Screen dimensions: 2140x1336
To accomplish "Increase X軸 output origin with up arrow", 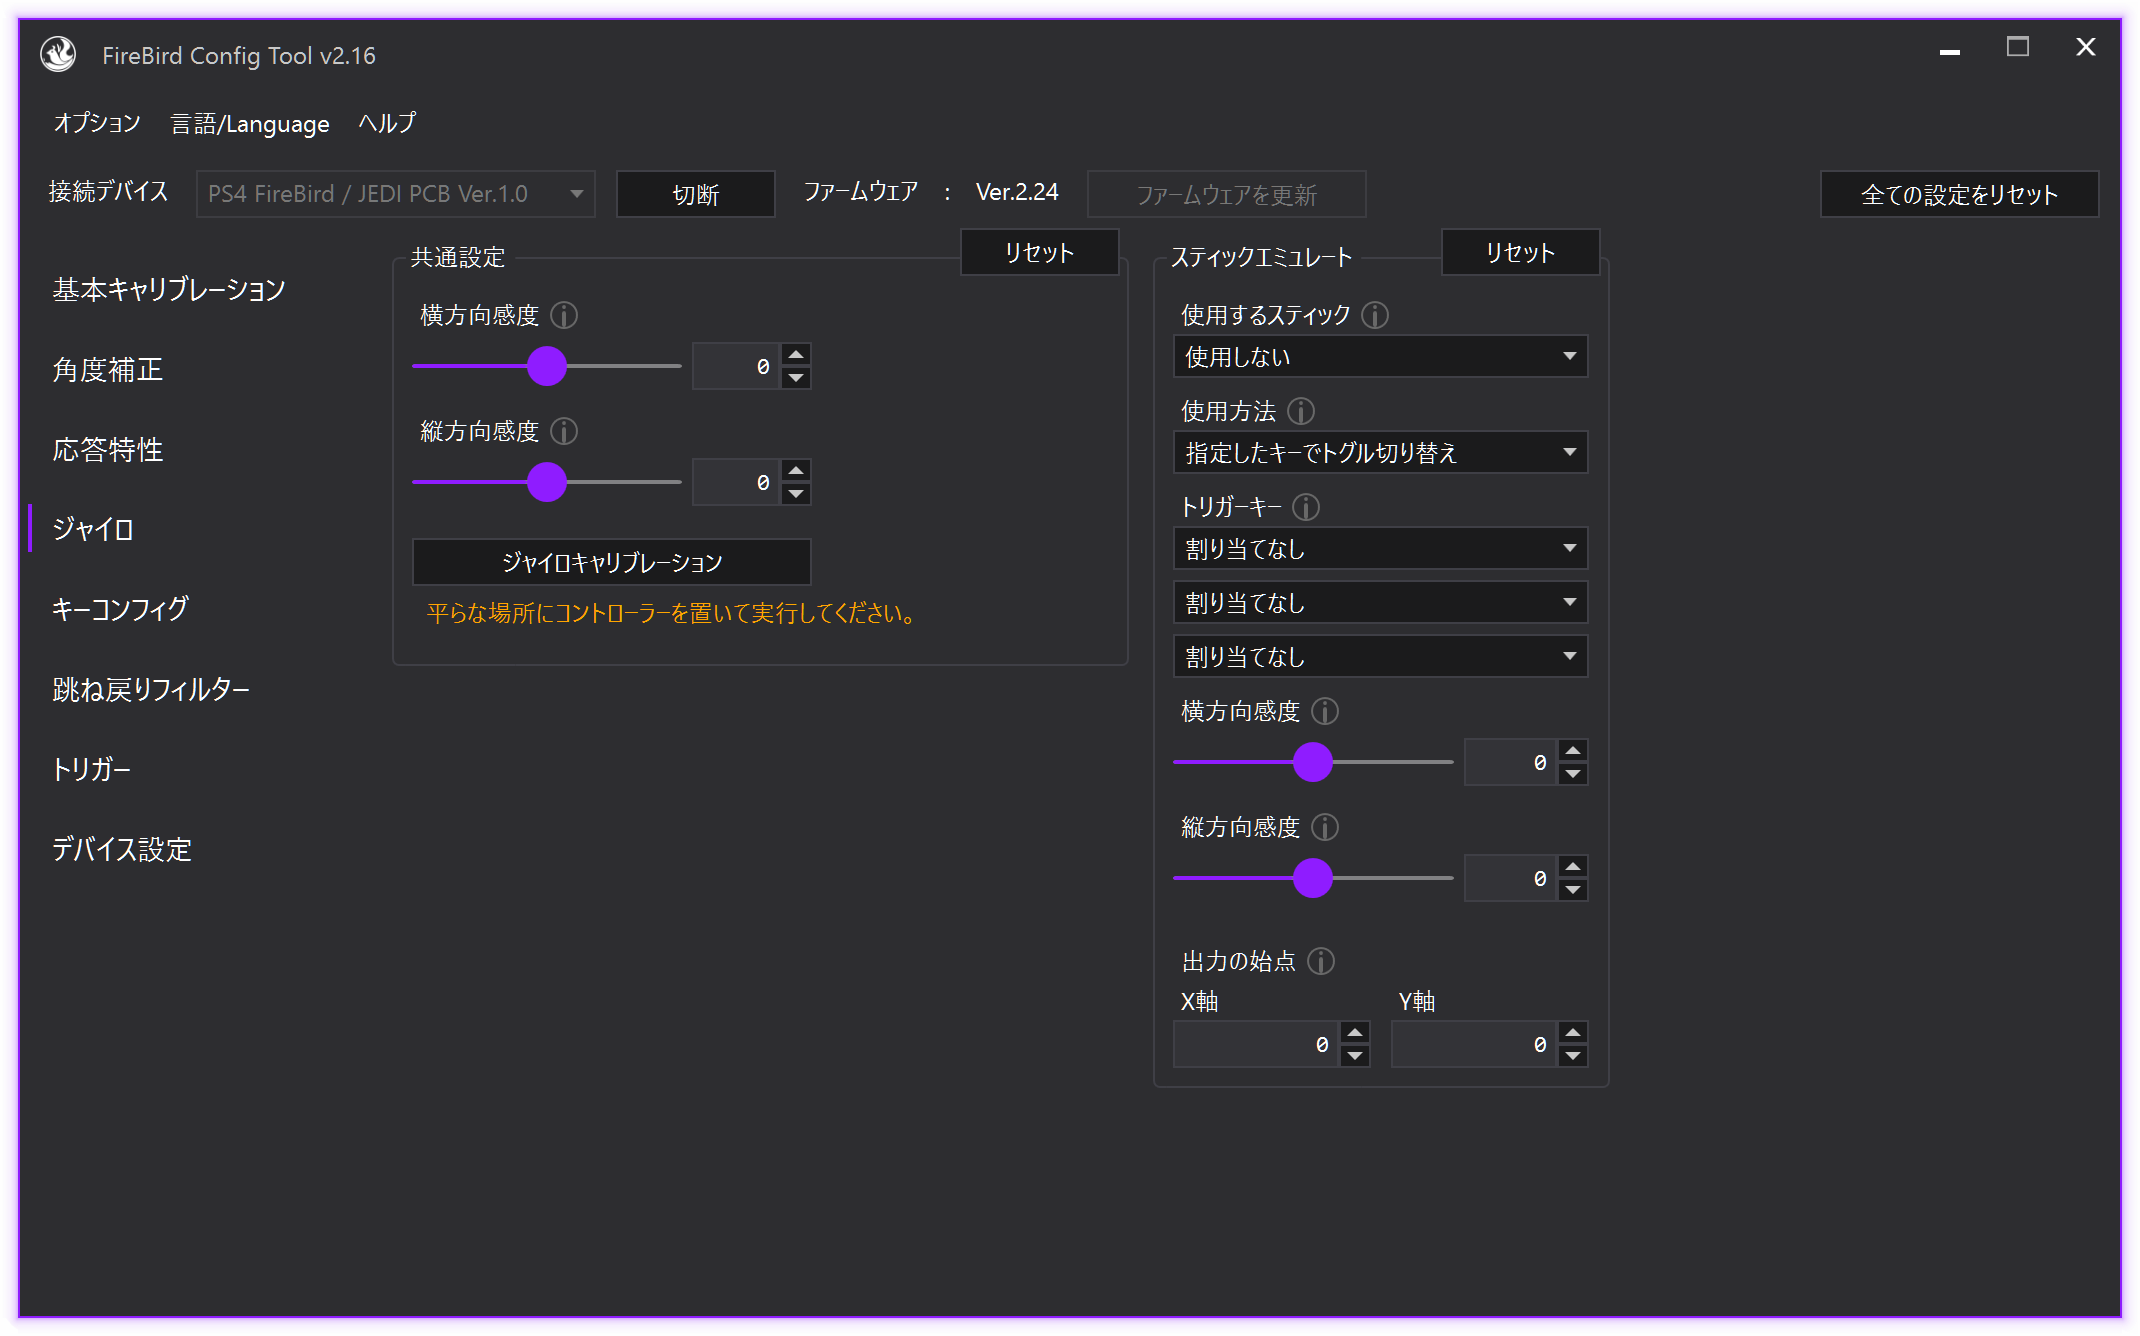I will click(x=1355, y=1033).
